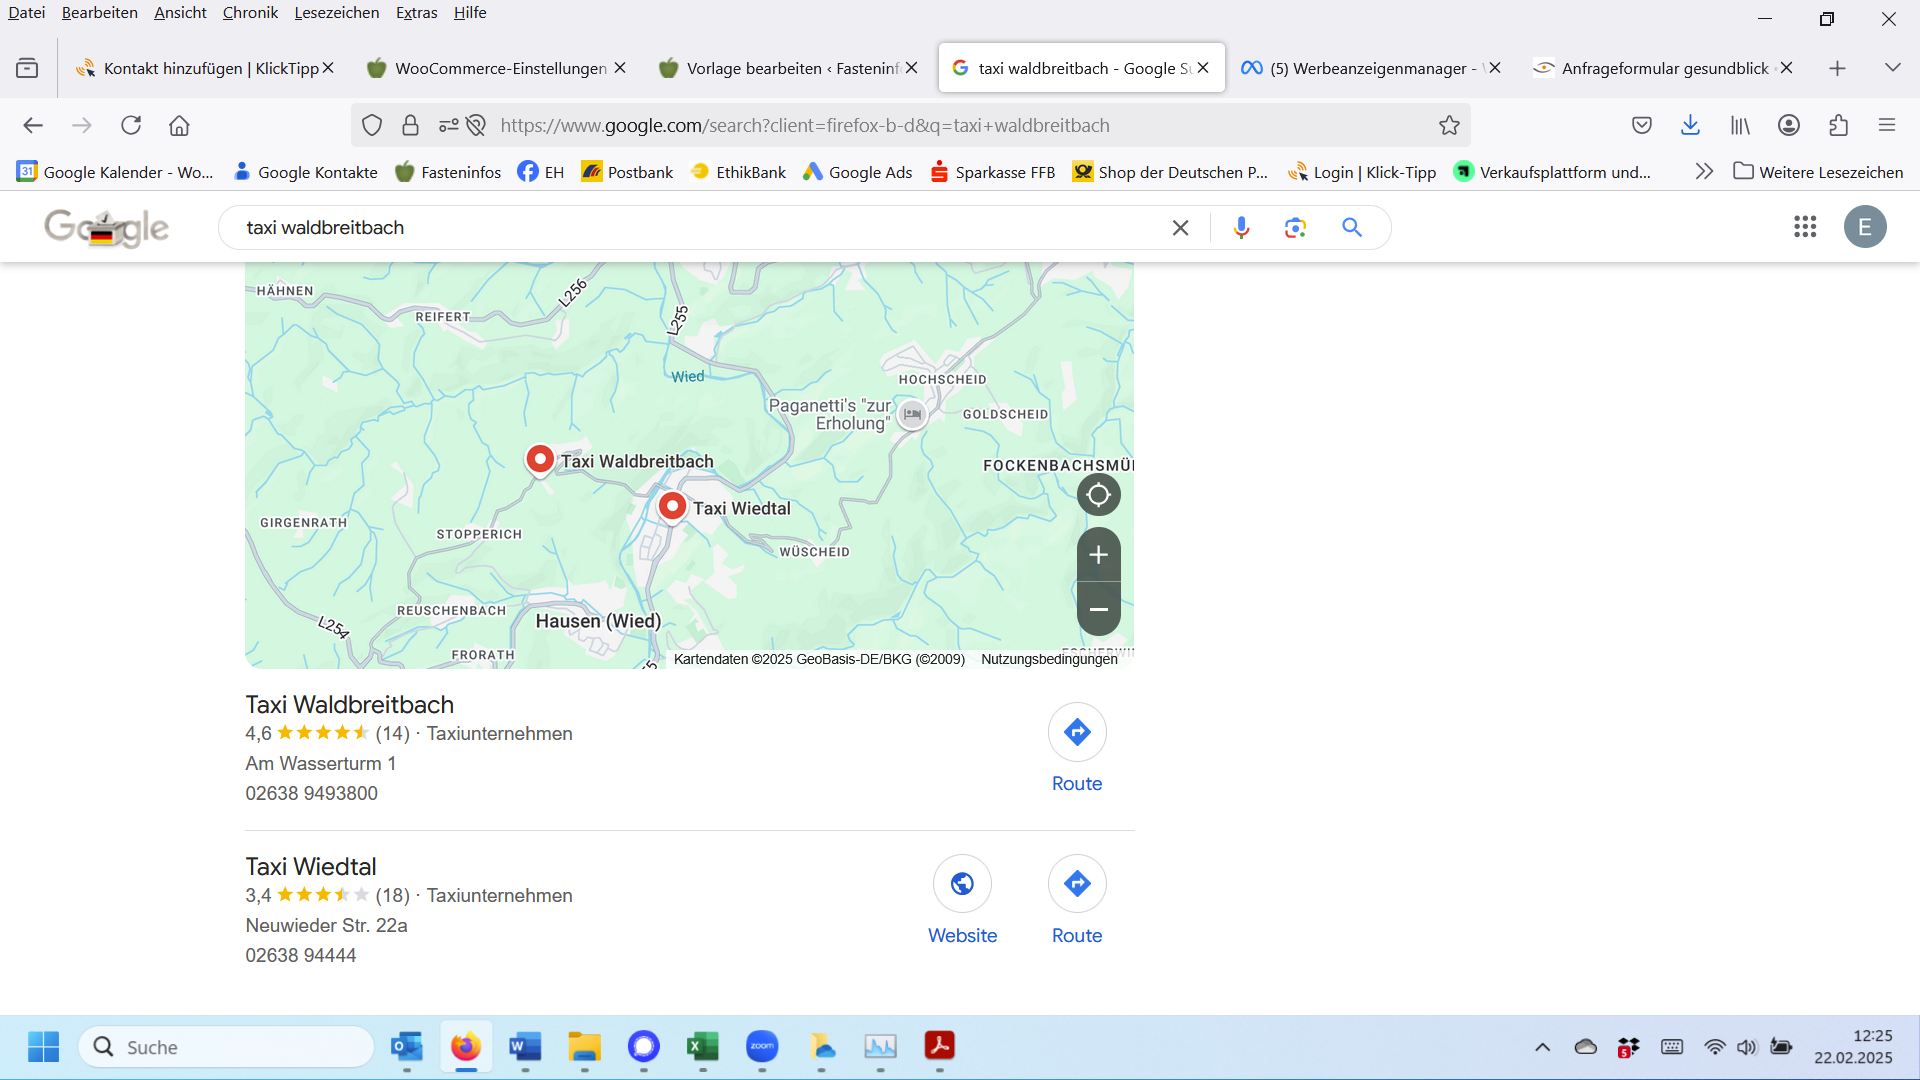The height and width of the screenshot is (1080, 1920).
Task: Open Word from the taskbar
Action: 525,1047
